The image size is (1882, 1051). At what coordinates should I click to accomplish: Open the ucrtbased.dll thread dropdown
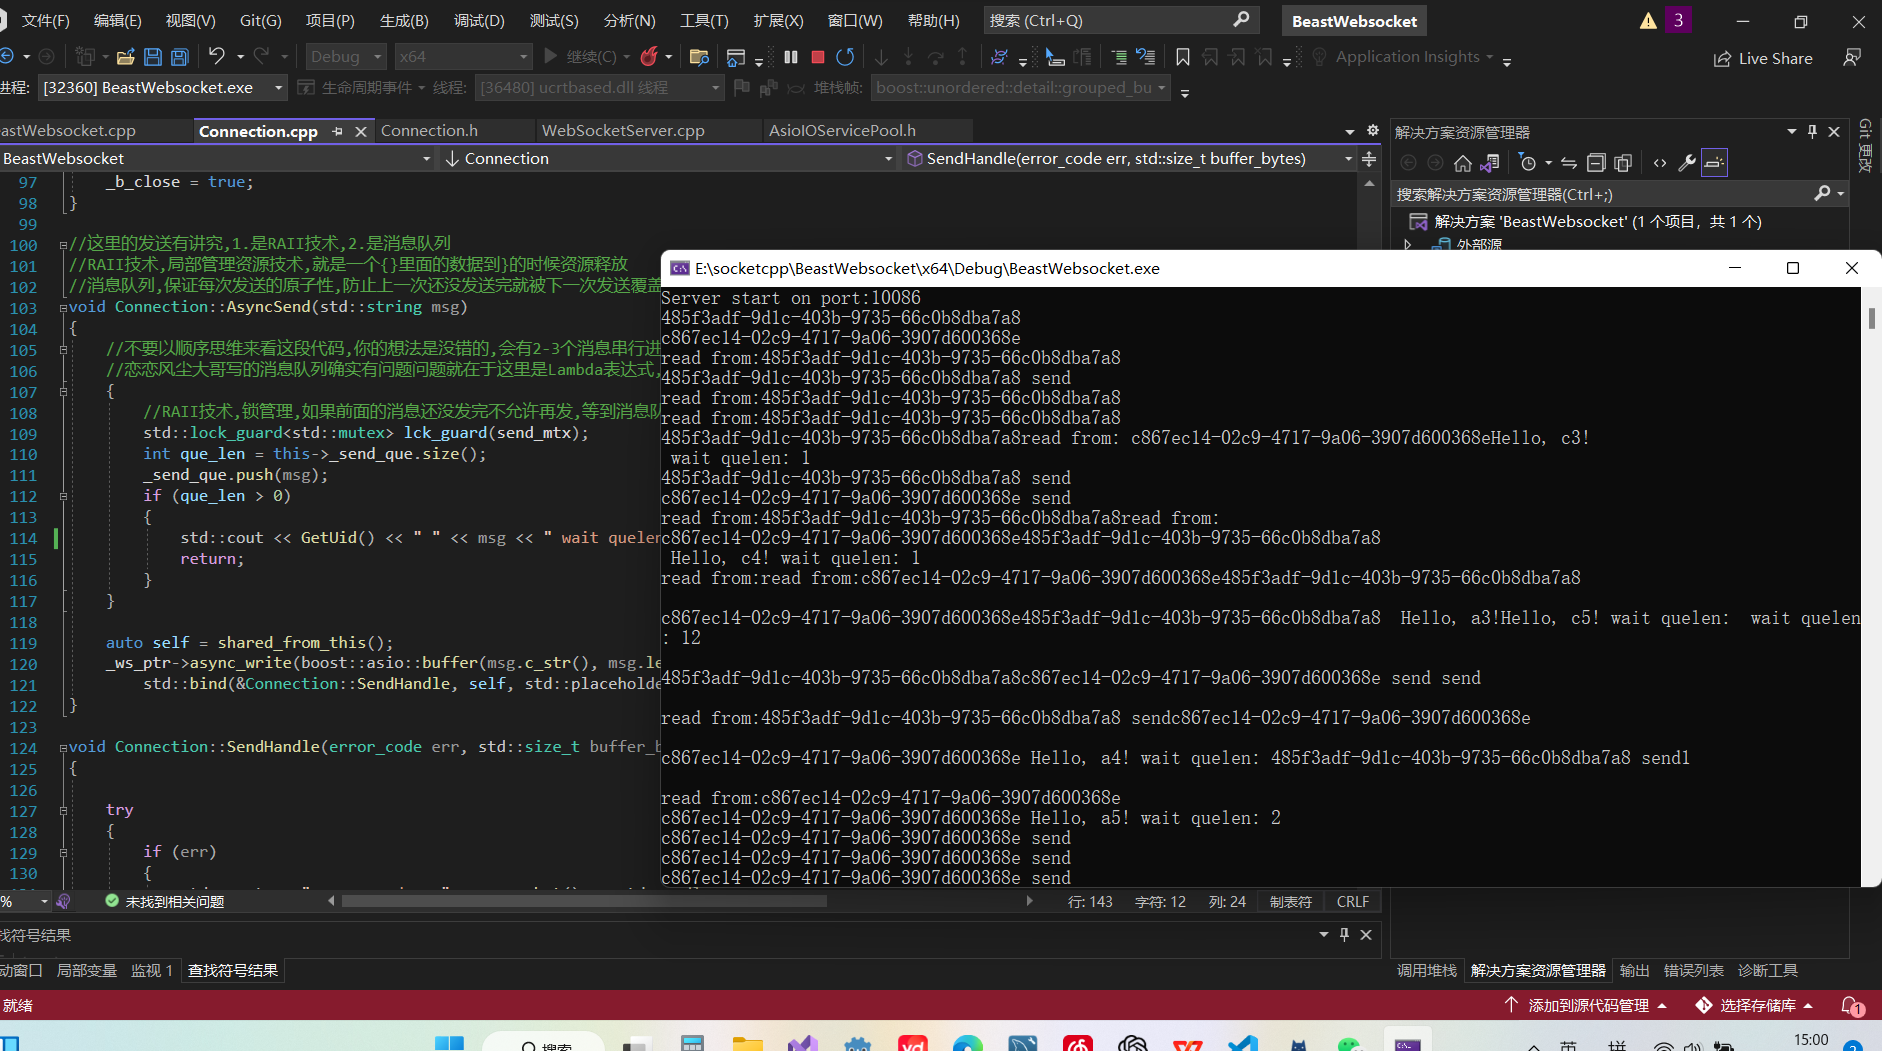[599, 88]
